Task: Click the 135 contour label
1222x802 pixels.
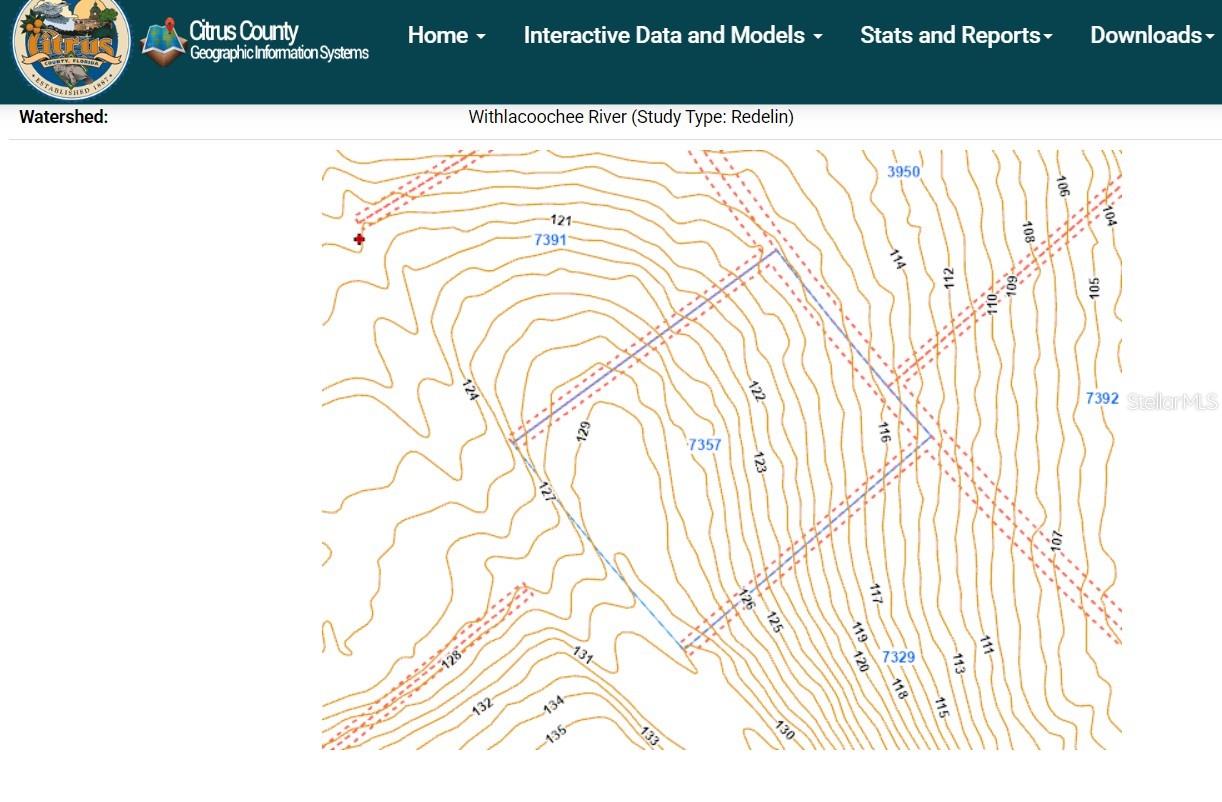Action: (556, 732)
